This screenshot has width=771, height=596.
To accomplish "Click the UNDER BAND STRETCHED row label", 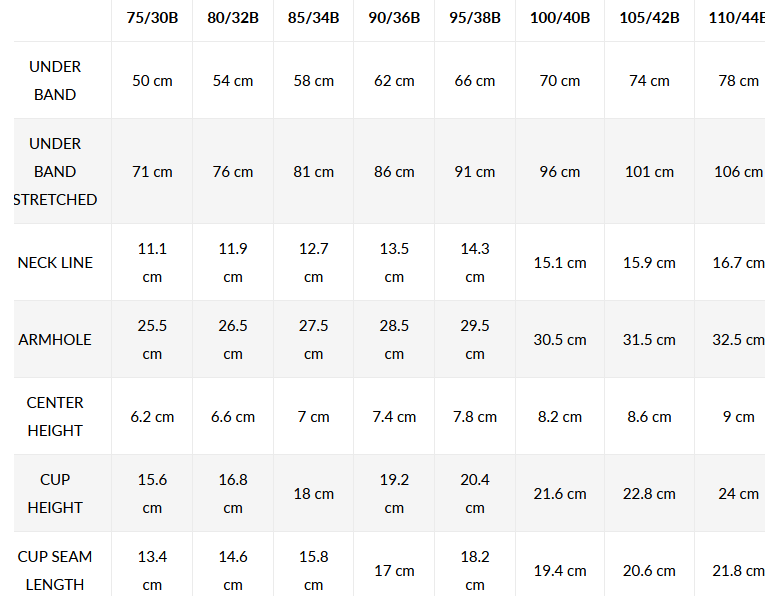I will [x=55, y=172].
